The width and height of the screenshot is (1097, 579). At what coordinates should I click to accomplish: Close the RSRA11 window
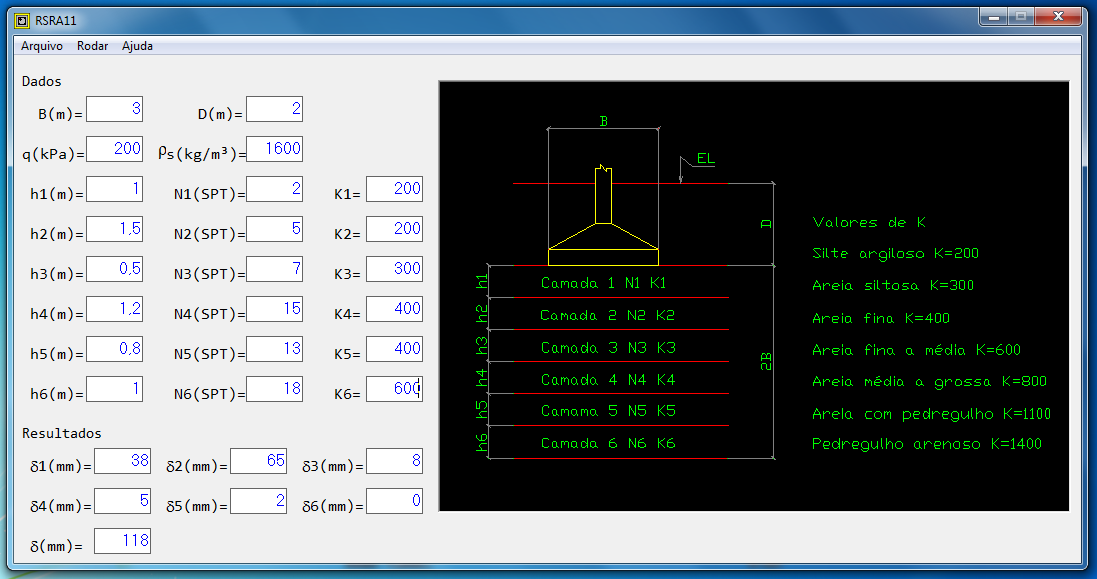click(x=1059, y=17)
